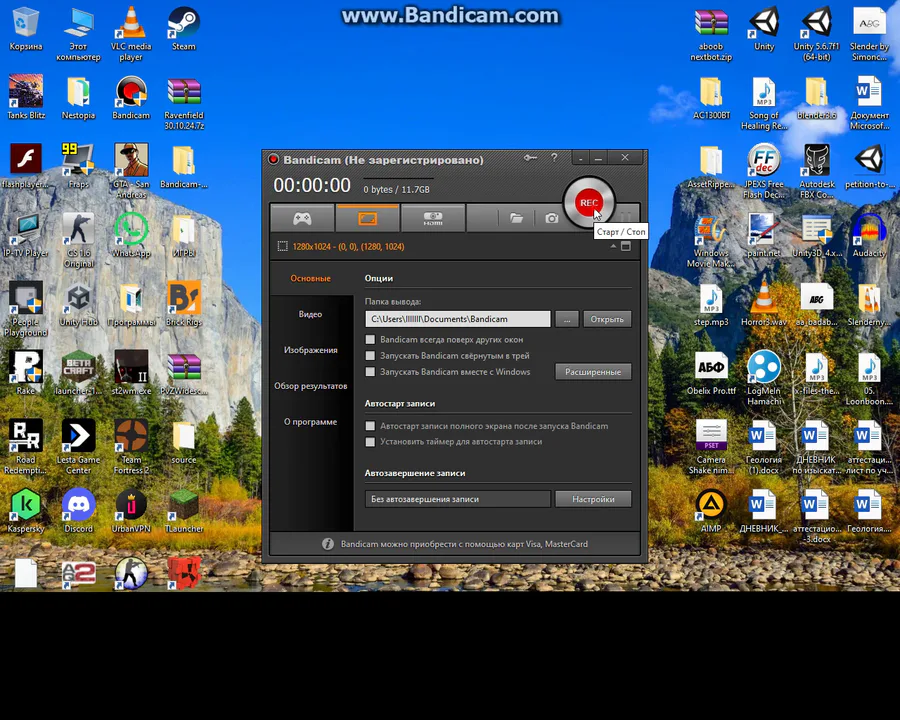Select the Unity Hub desktop icon
The image size is (900, 720).
[78, 303]
